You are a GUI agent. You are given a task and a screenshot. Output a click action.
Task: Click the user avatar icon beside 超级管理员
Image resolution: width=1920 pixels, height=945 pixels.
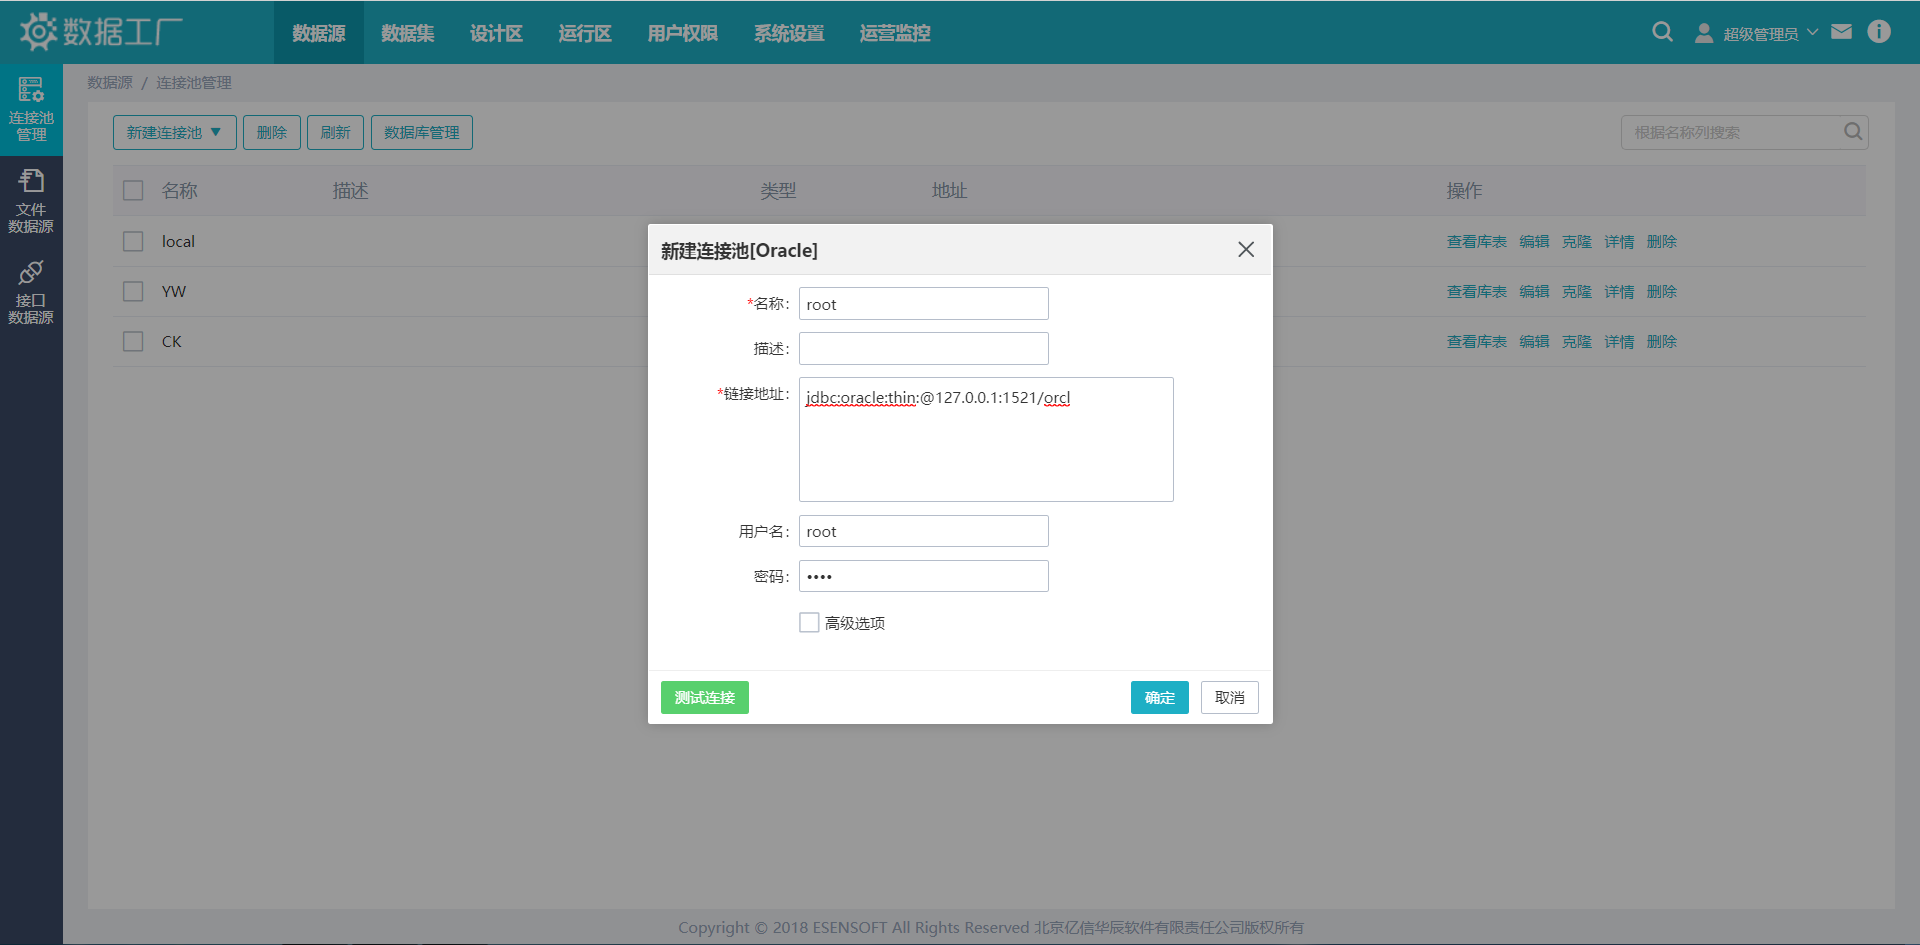(x=1704, y=33)
